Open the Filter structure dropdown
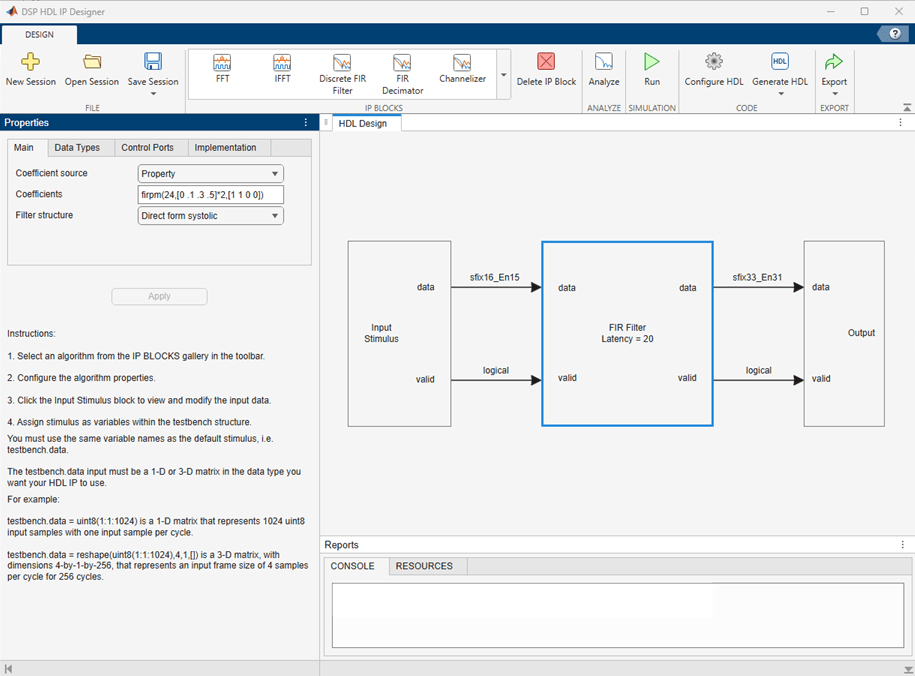Viewport: 915px width, 676px height. click(x=211, y=216)
